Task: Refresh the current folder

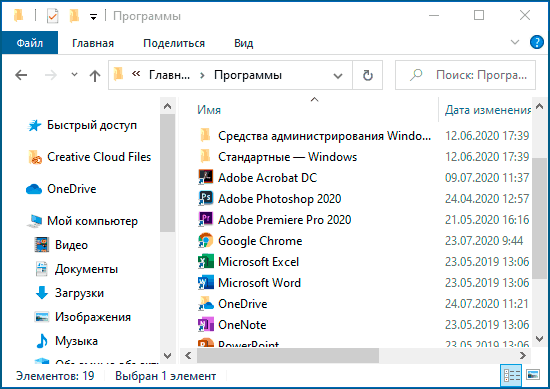Action: tap(367, 75)
